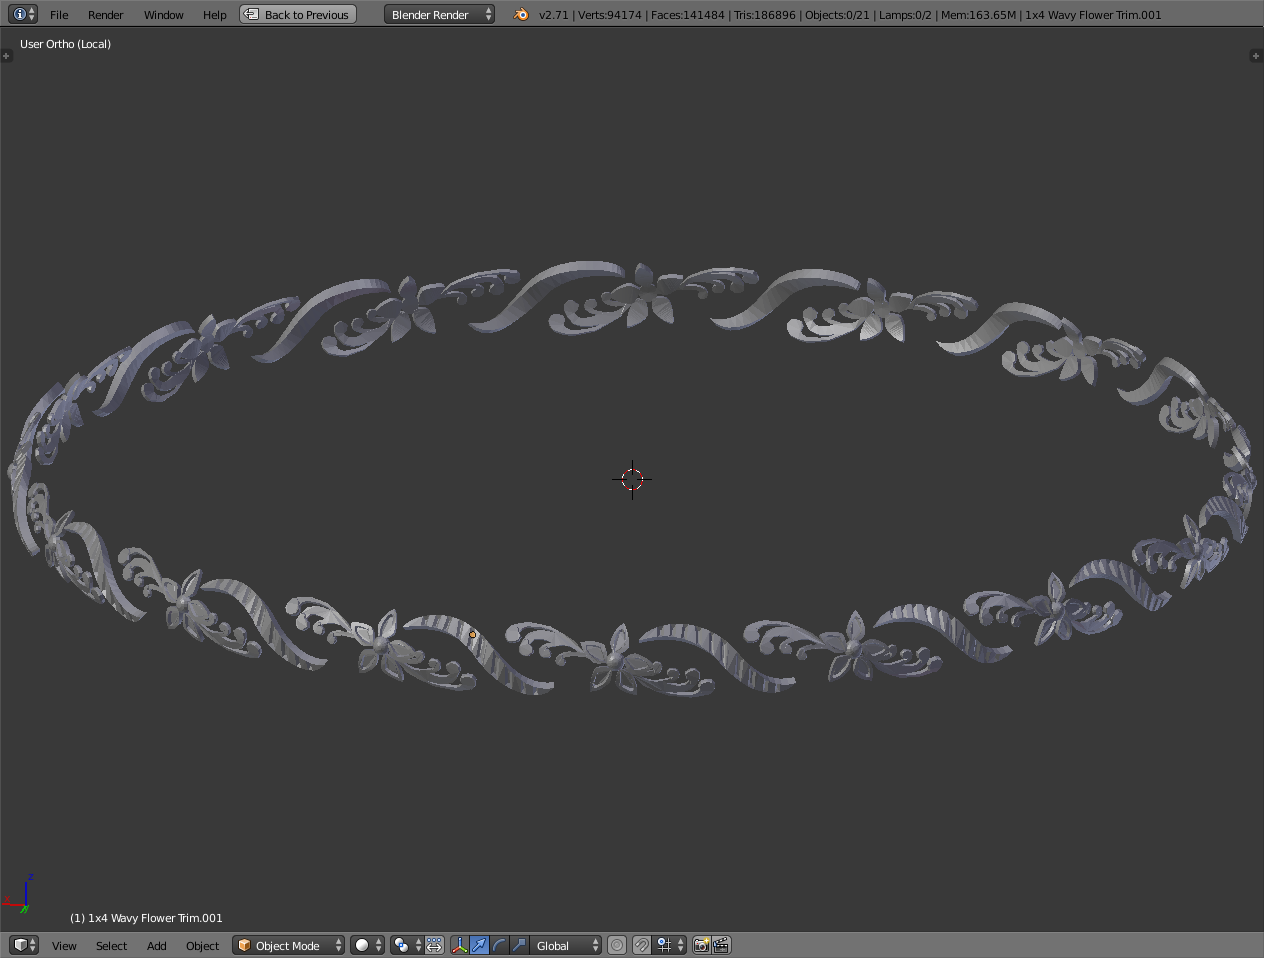Click the Blender logo icon
This screenshot has height=958, width=1264.
(520, 15)
